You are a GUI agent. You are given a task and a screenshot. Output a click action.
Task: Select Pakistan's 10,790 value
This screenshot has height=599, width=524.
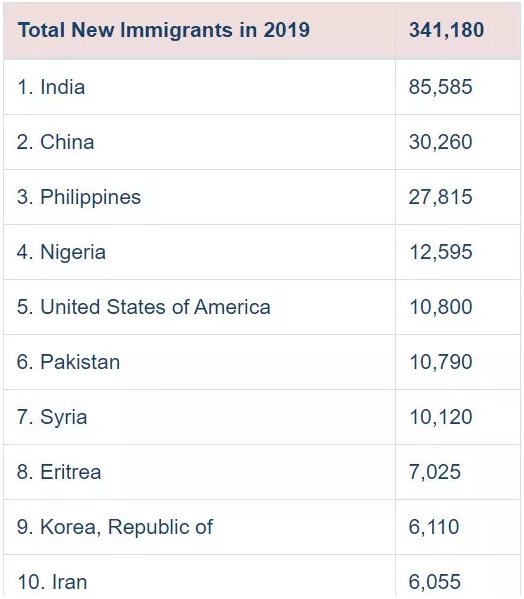tap(440, 362)
